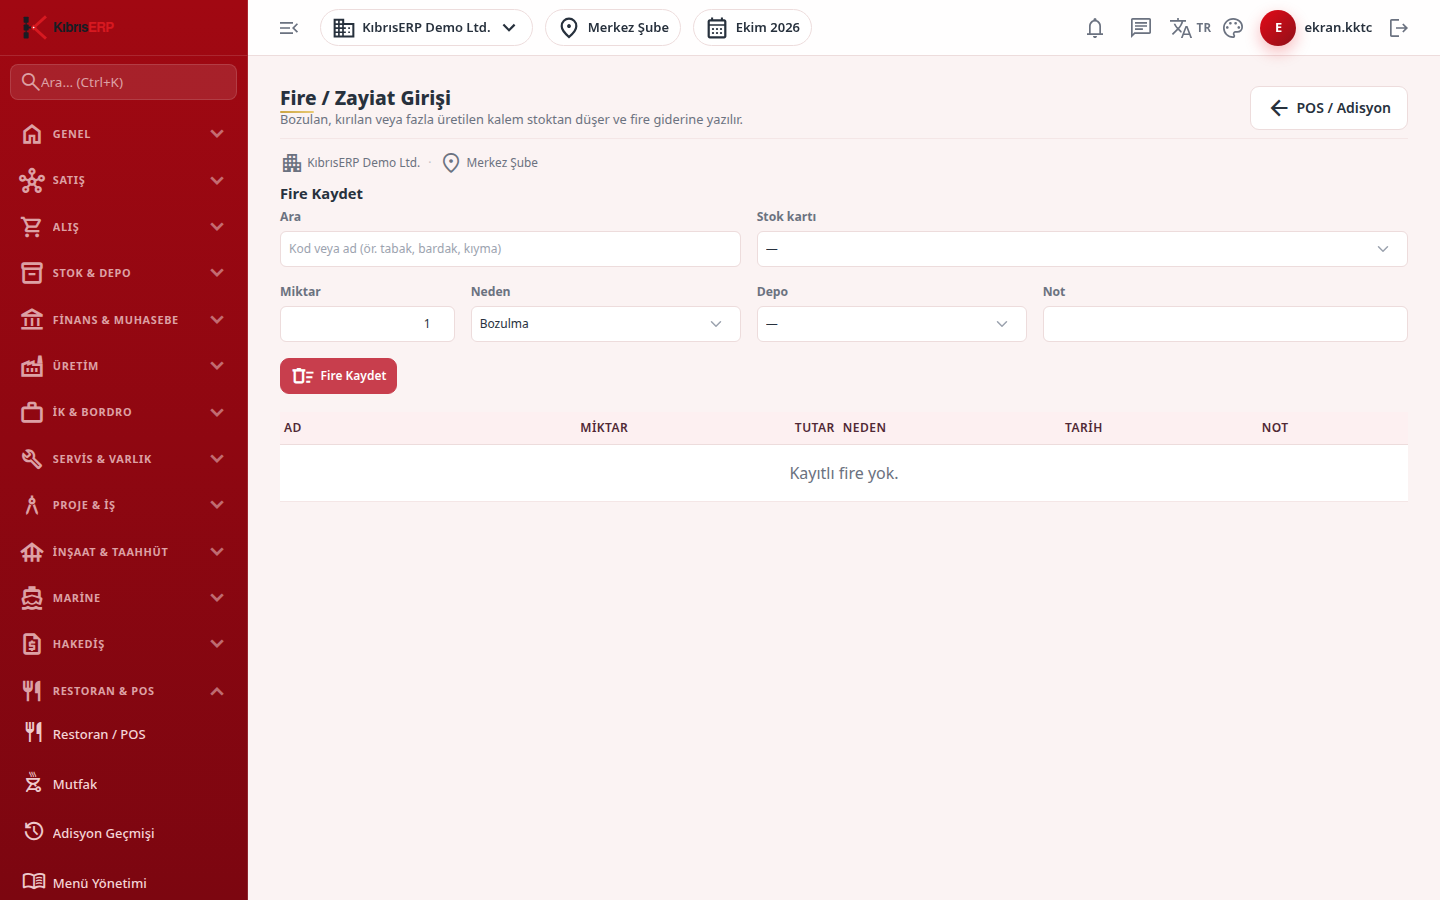Focus the Ara product search field
The image size is (1440, 900).
click(510, 249)
